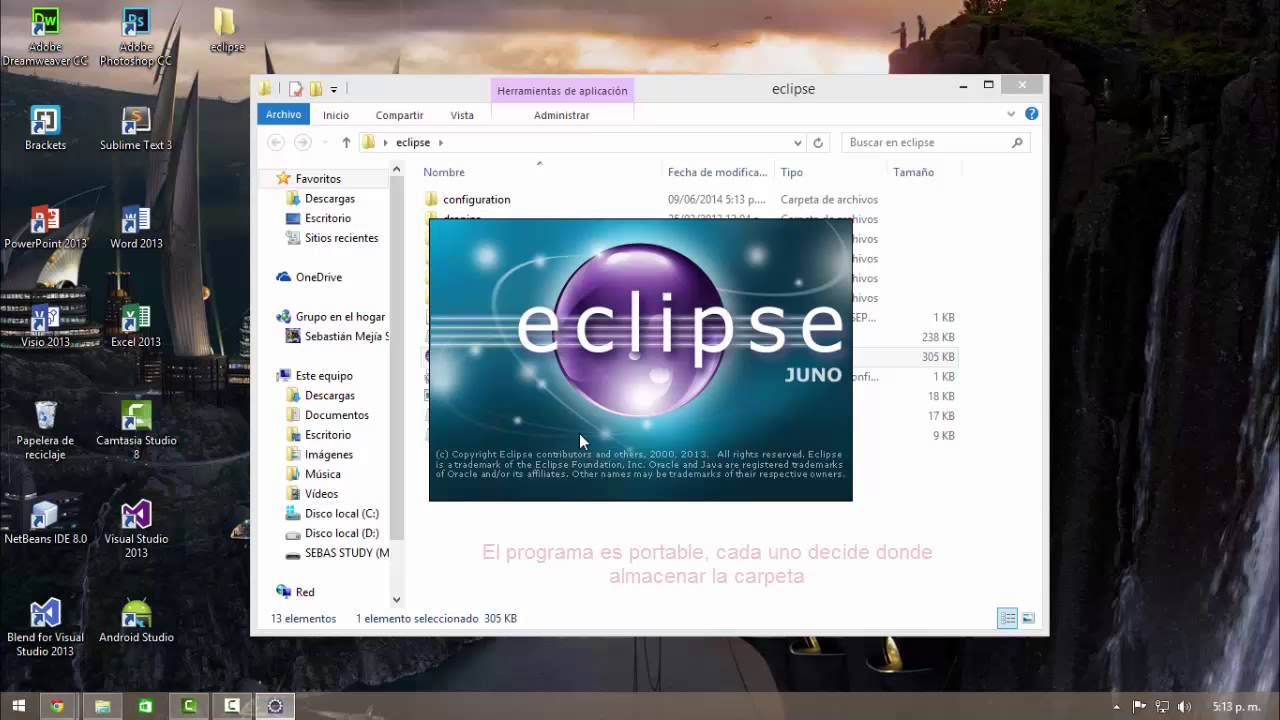Switch to large icons view in status bar
The width and height of the screenshot is (1280, 720).
pos(1028,618)
